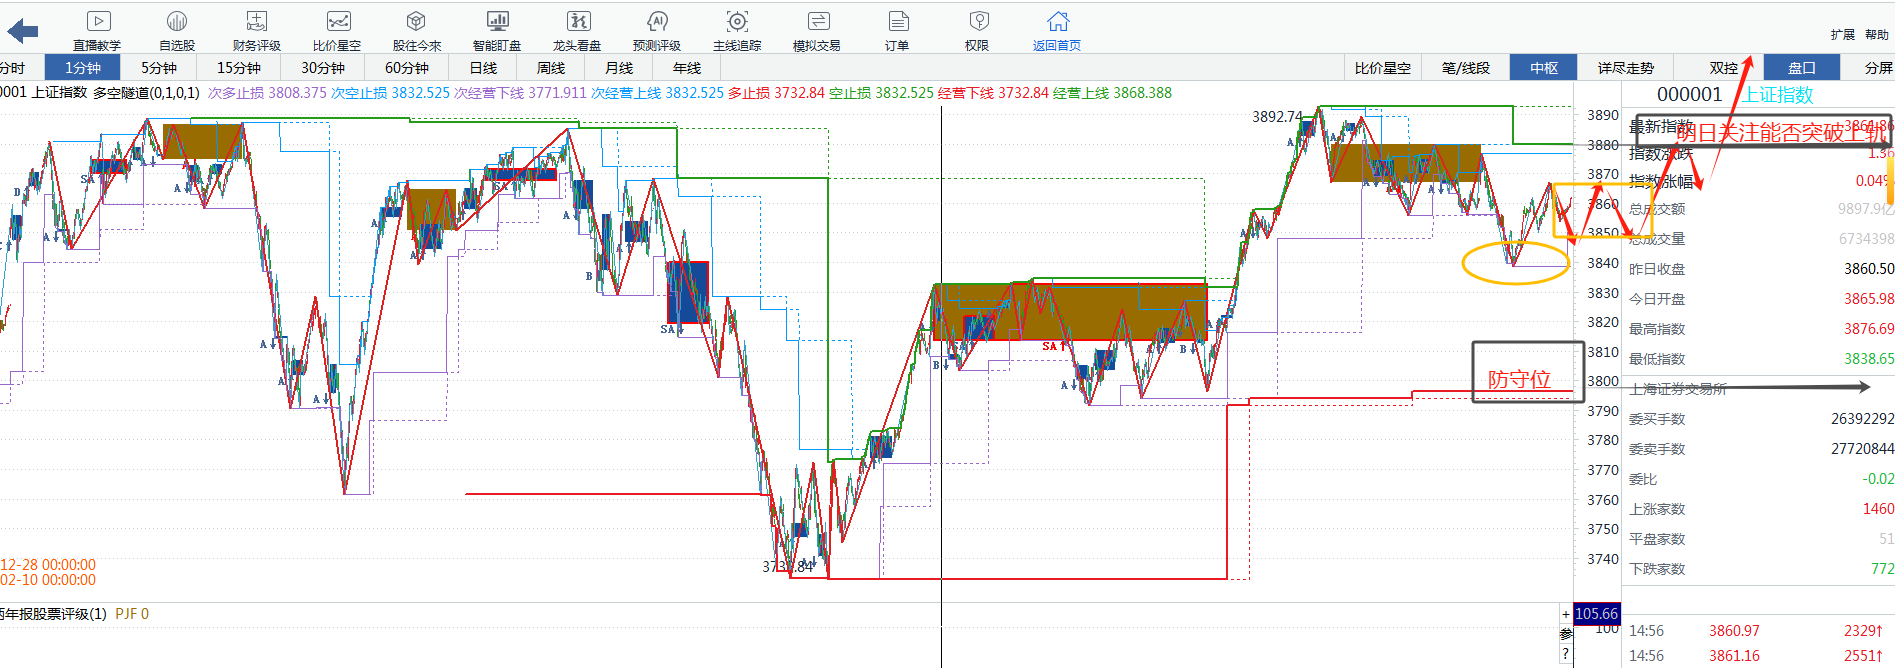
Task: Switch to the 5分钟 timeframe tab
Action: point(159,68)
